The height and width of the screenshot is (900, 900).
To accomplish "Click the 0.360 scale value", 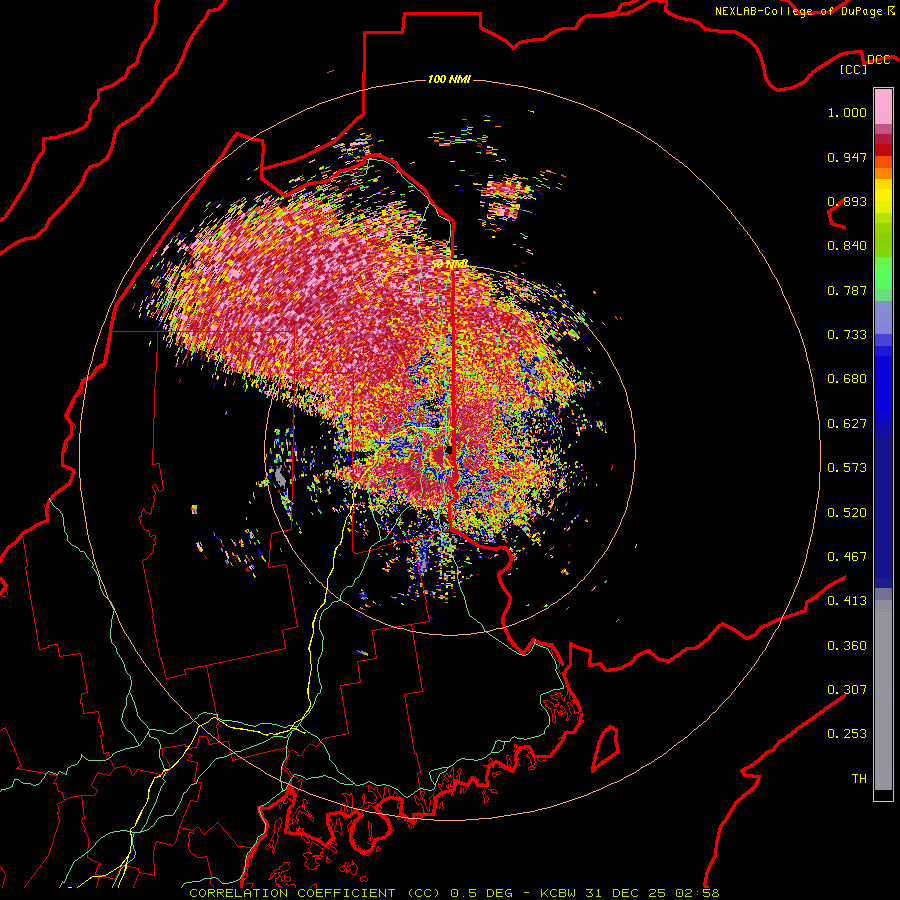I will tap(847, 646).
